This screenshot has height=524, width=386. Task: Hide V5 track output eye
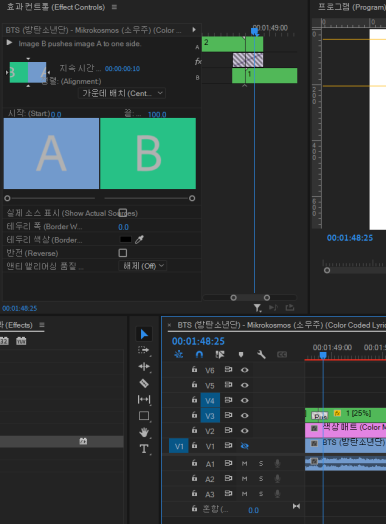(245, 385)
